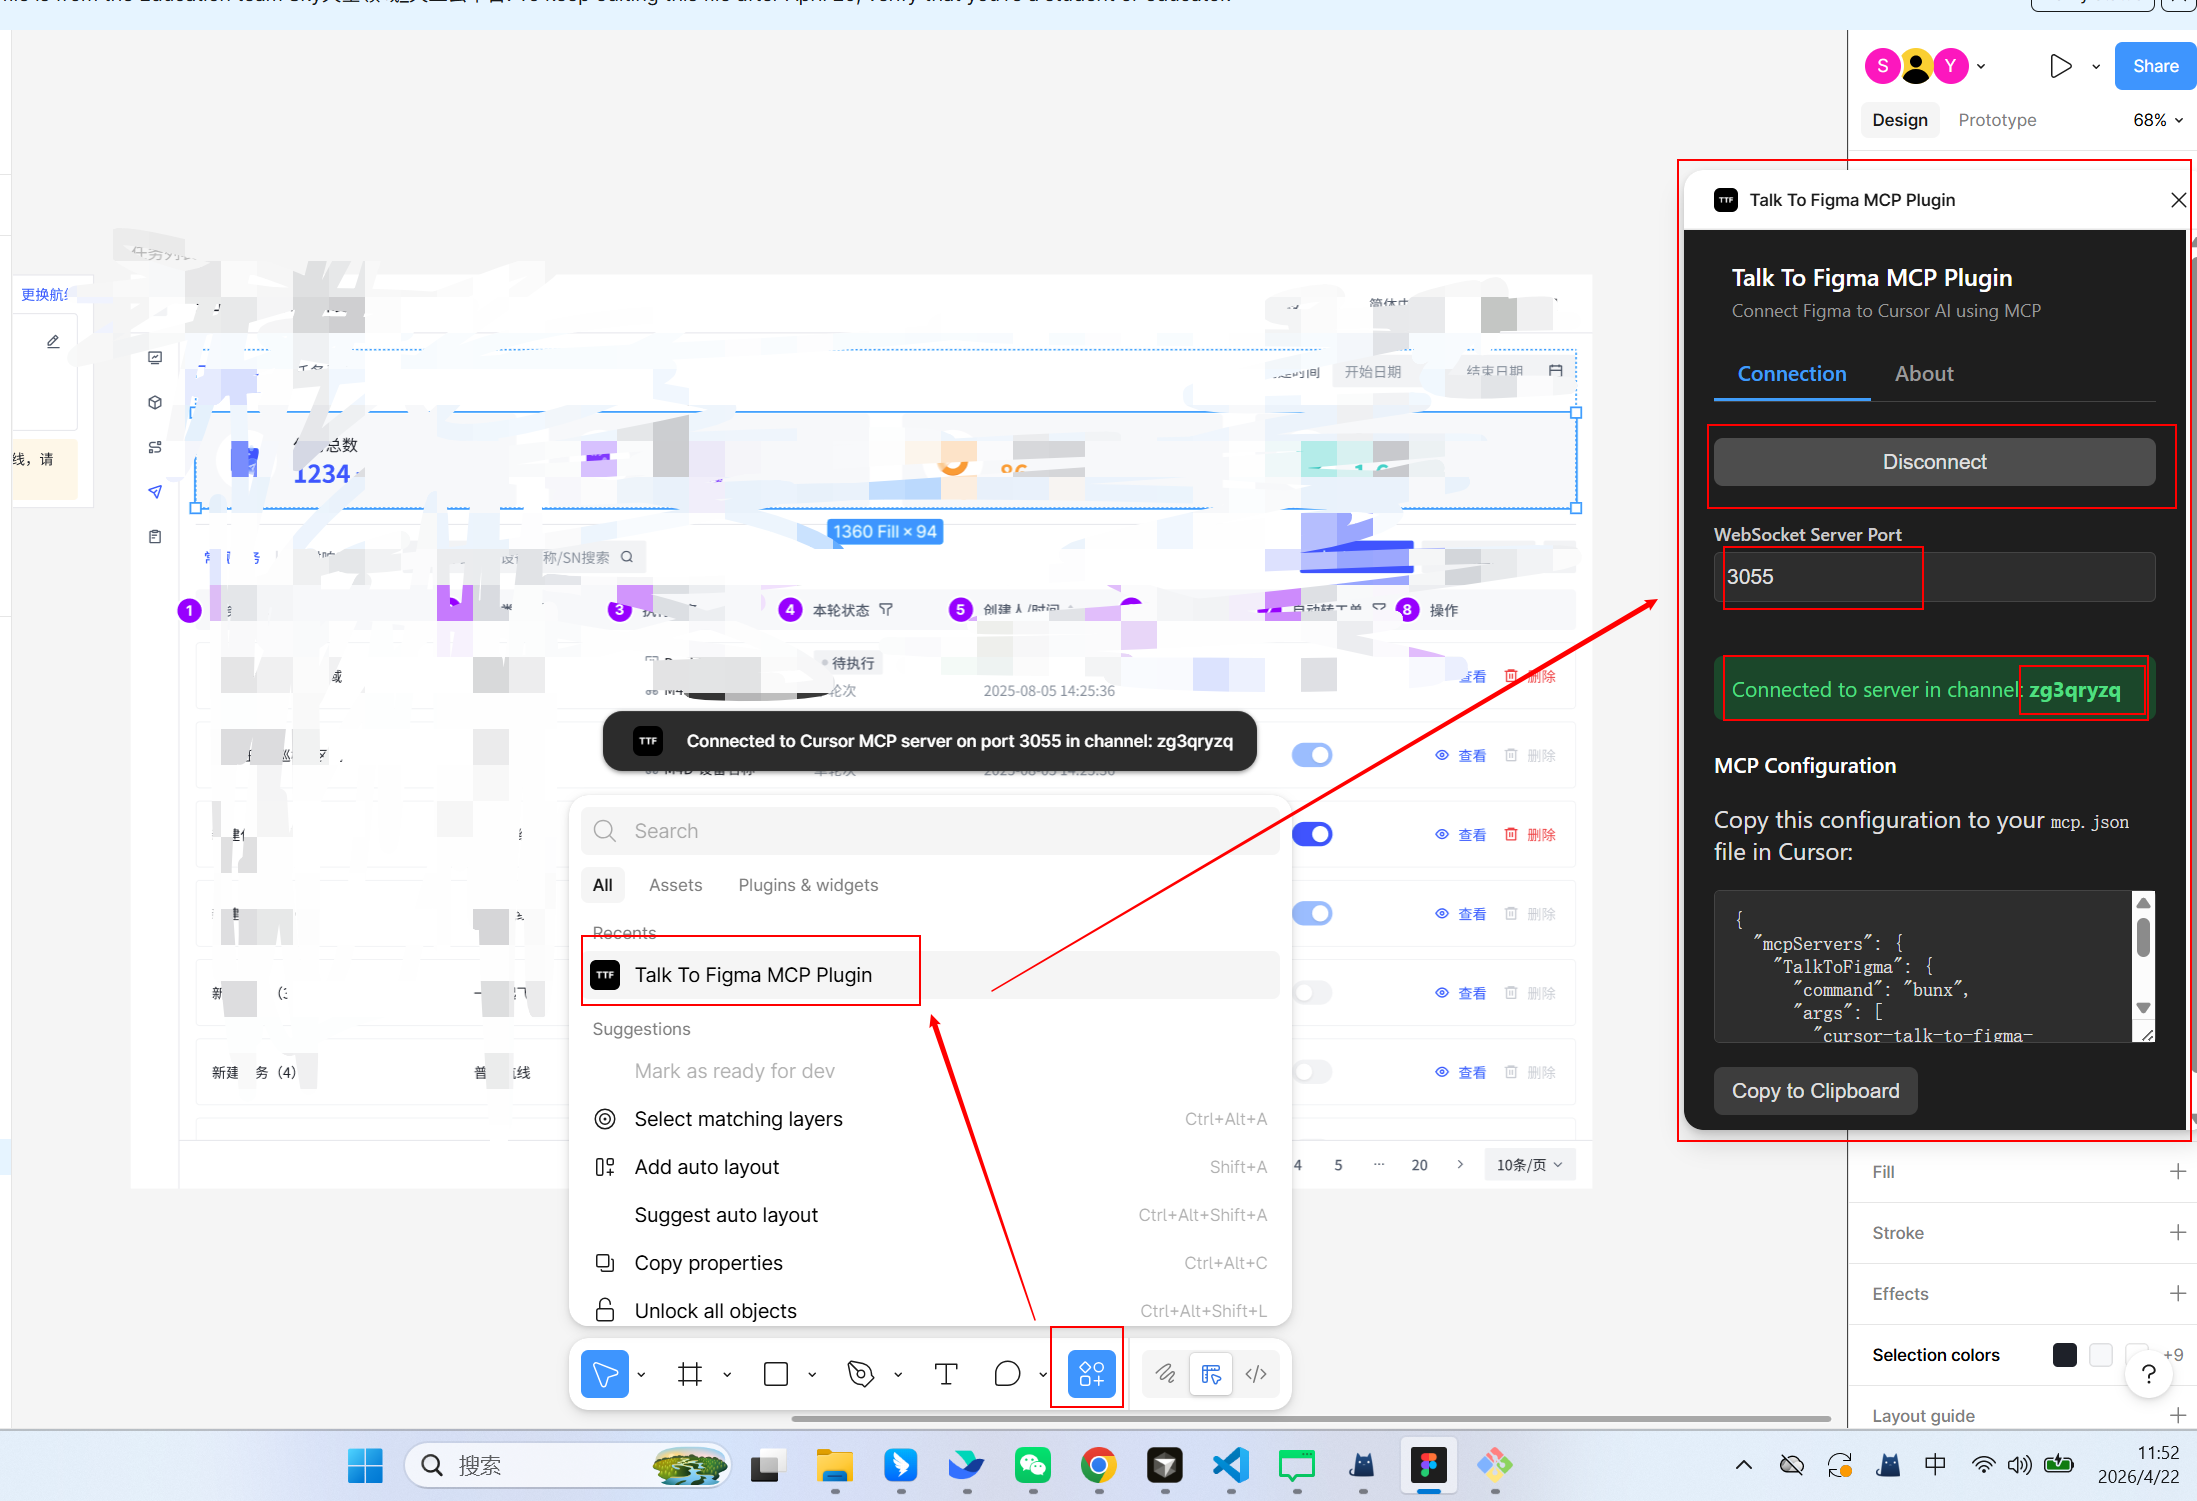Switch to Dev Mode code icon
Image resolution: width=2197 pixels, height=1501 pixels.
[x=1256, y=1374]
